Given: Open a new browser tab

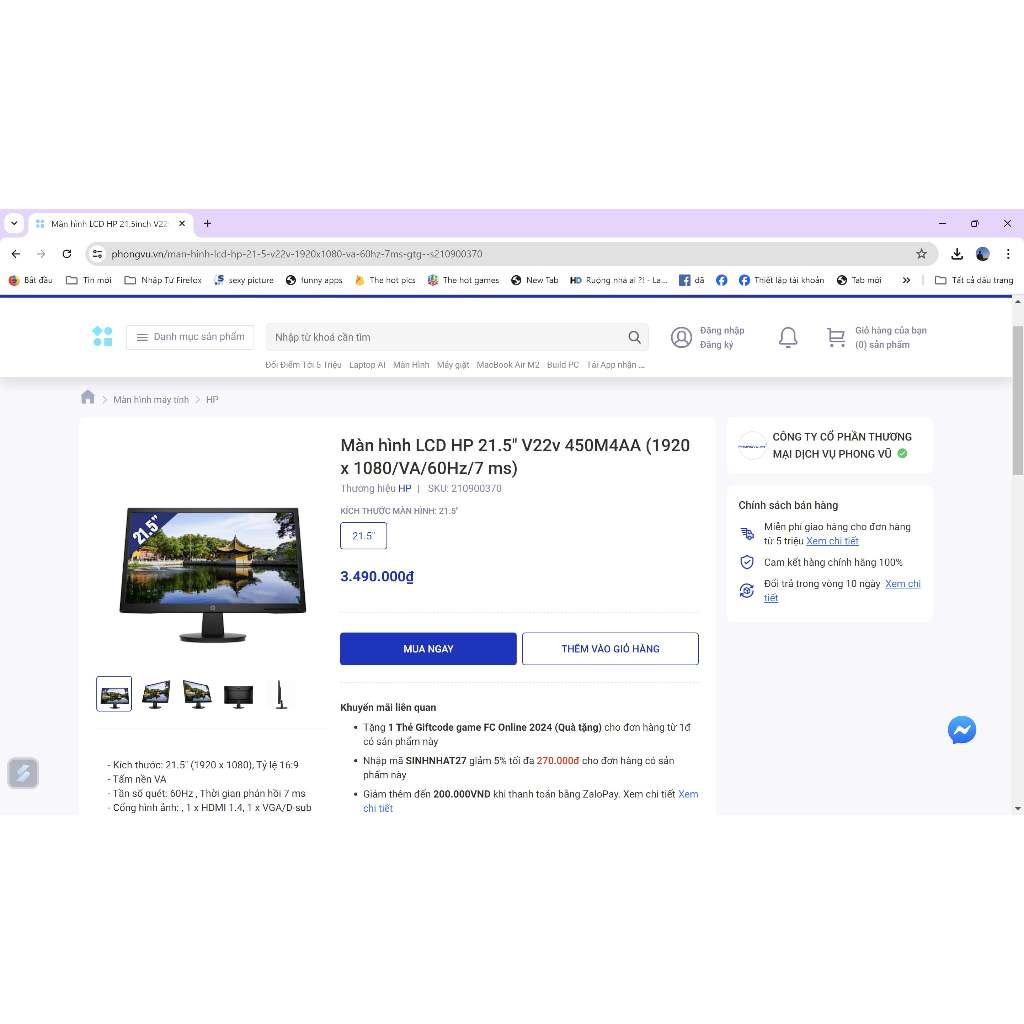Looking at the screenshot, I should click(x=208, y=224).
